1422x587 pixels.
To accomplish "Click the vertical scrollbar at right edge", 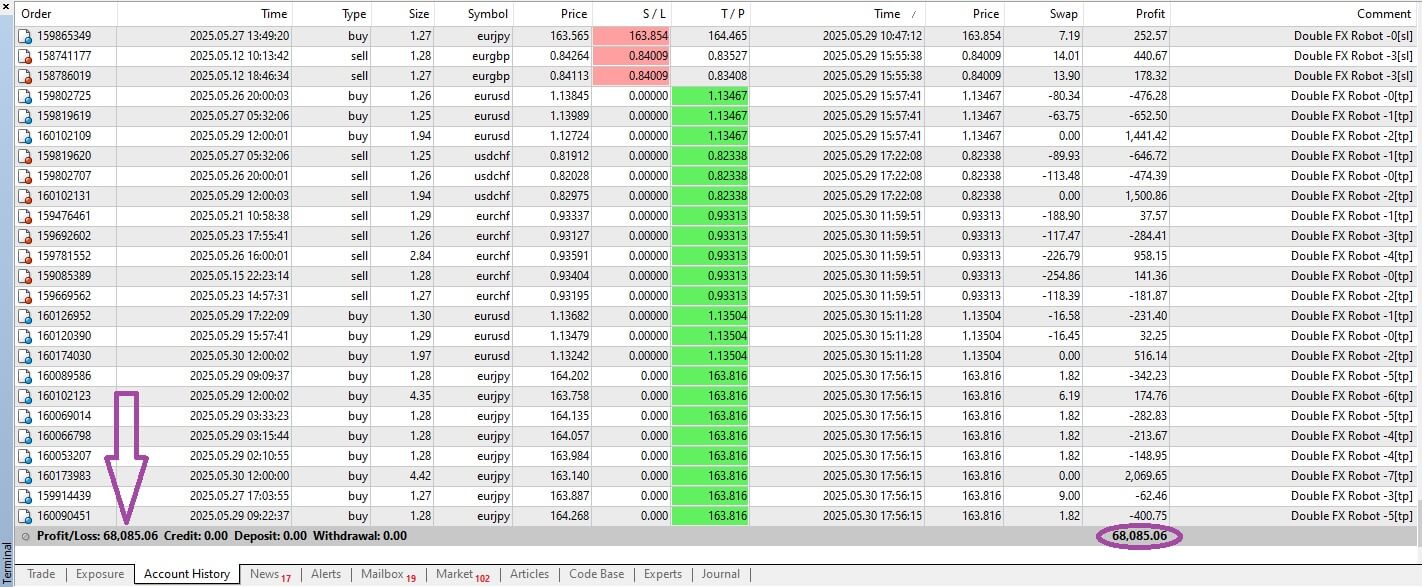I will [1417, 270].
